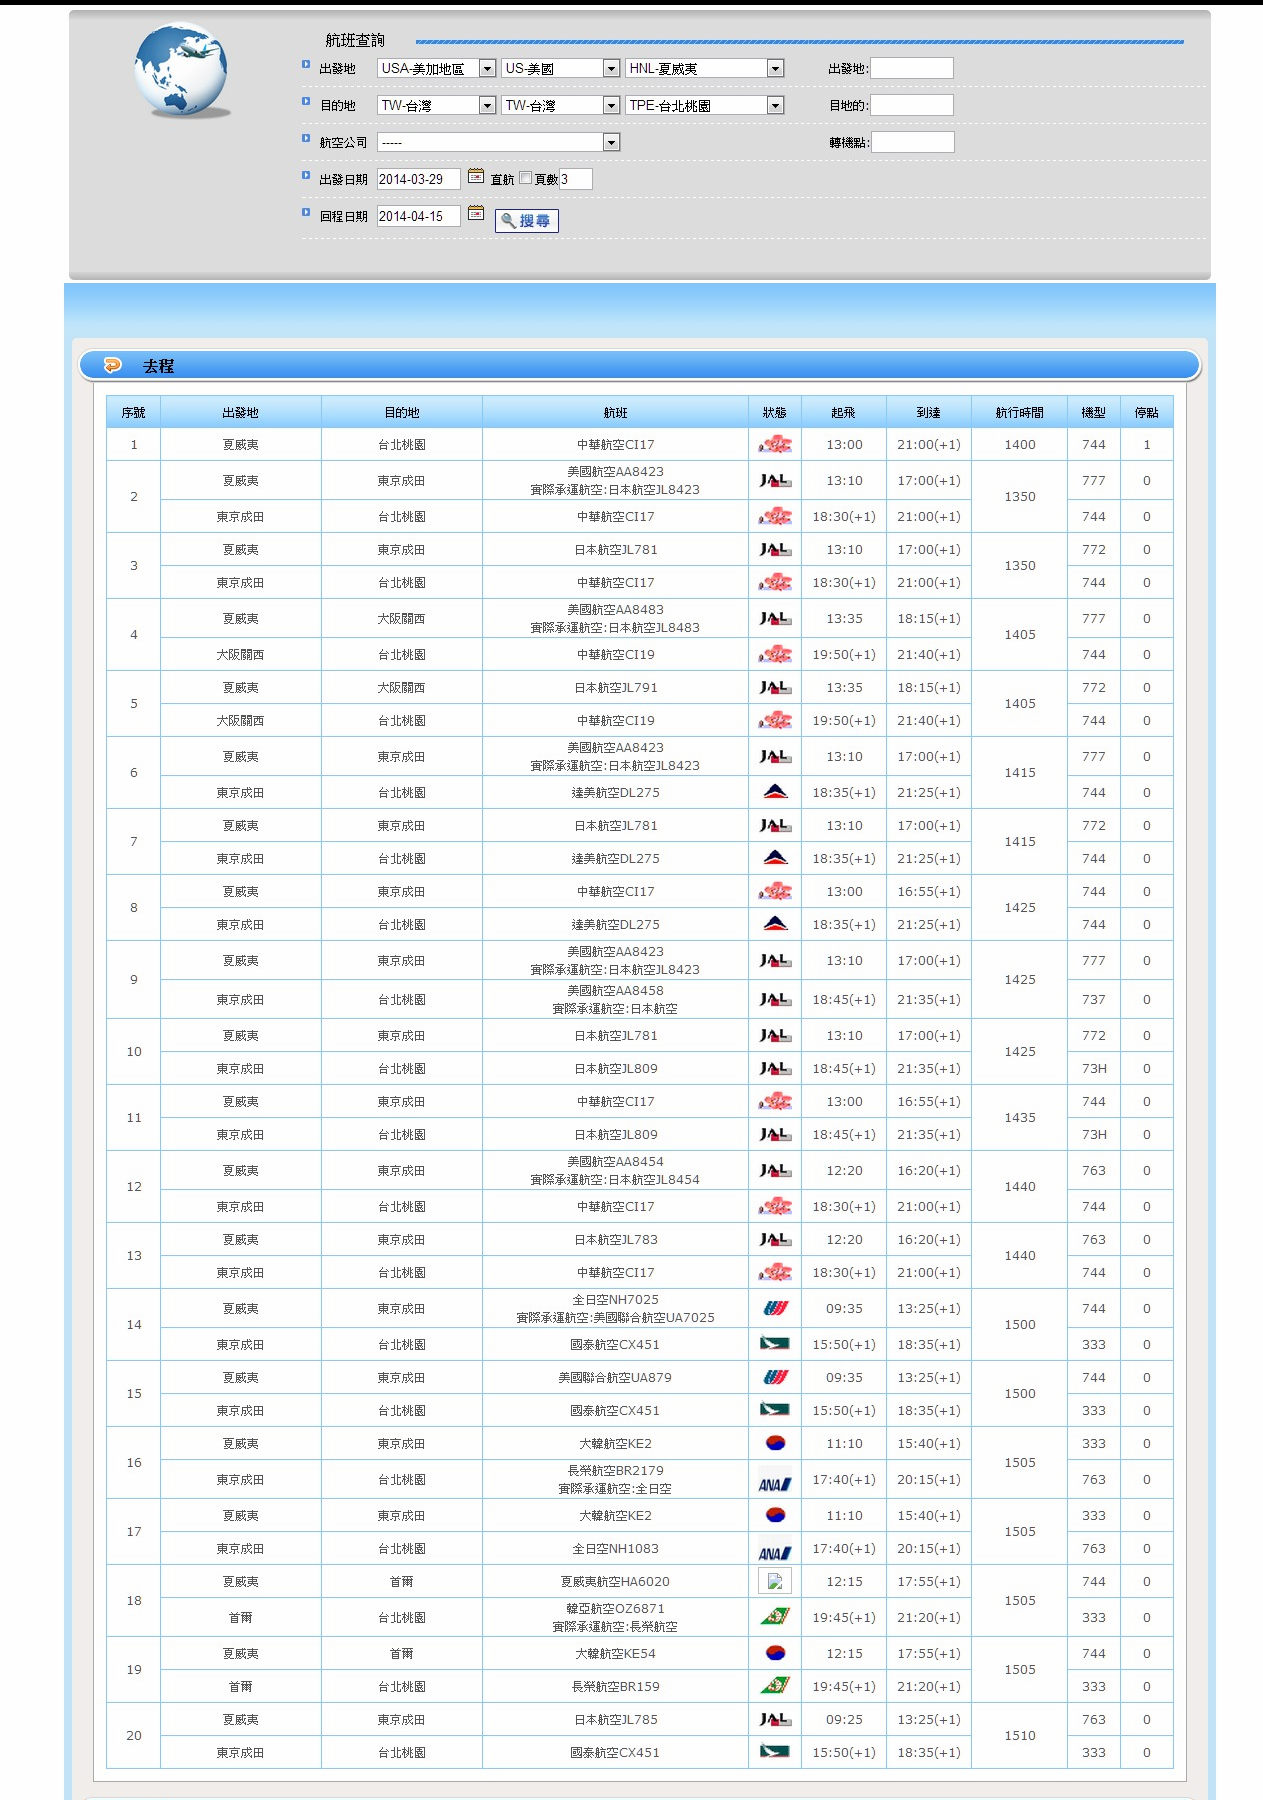Click the 狀態 column header
The image size is (1263, 1800).
click(x=775, y=412)
